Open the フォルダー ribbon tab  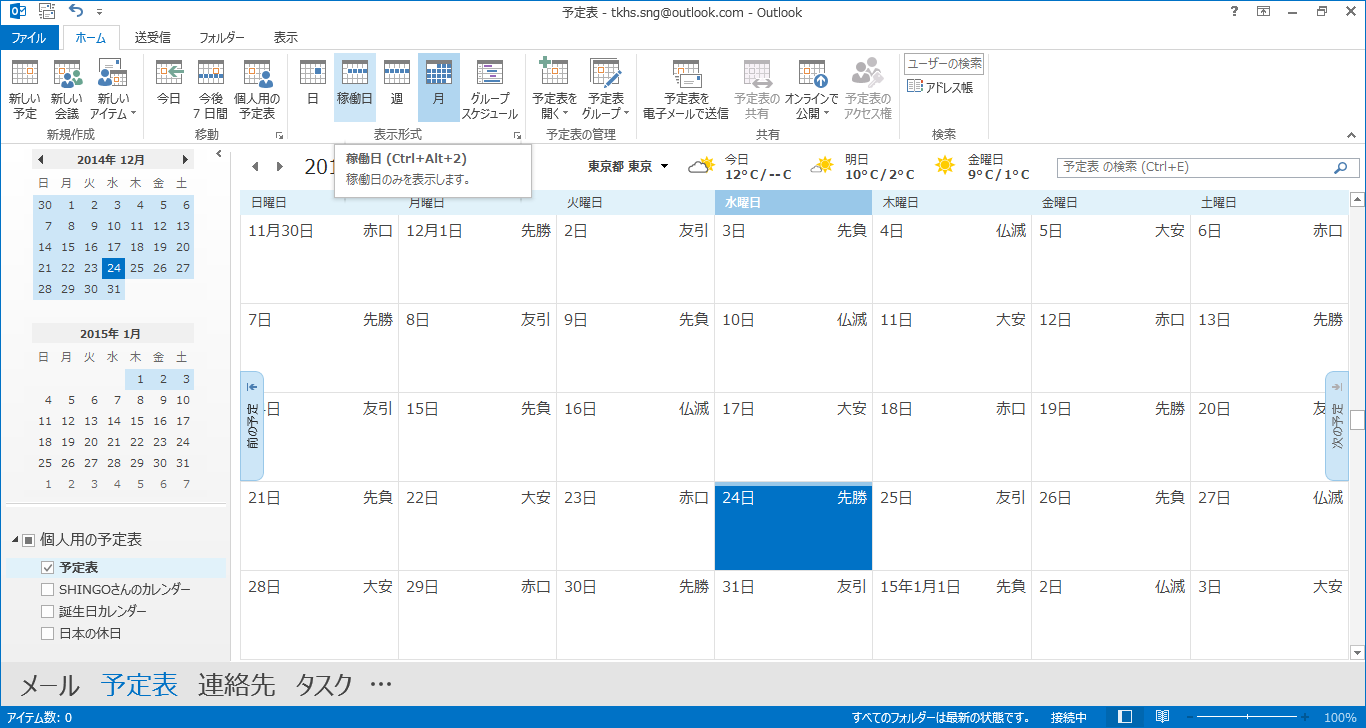(222, 37)
